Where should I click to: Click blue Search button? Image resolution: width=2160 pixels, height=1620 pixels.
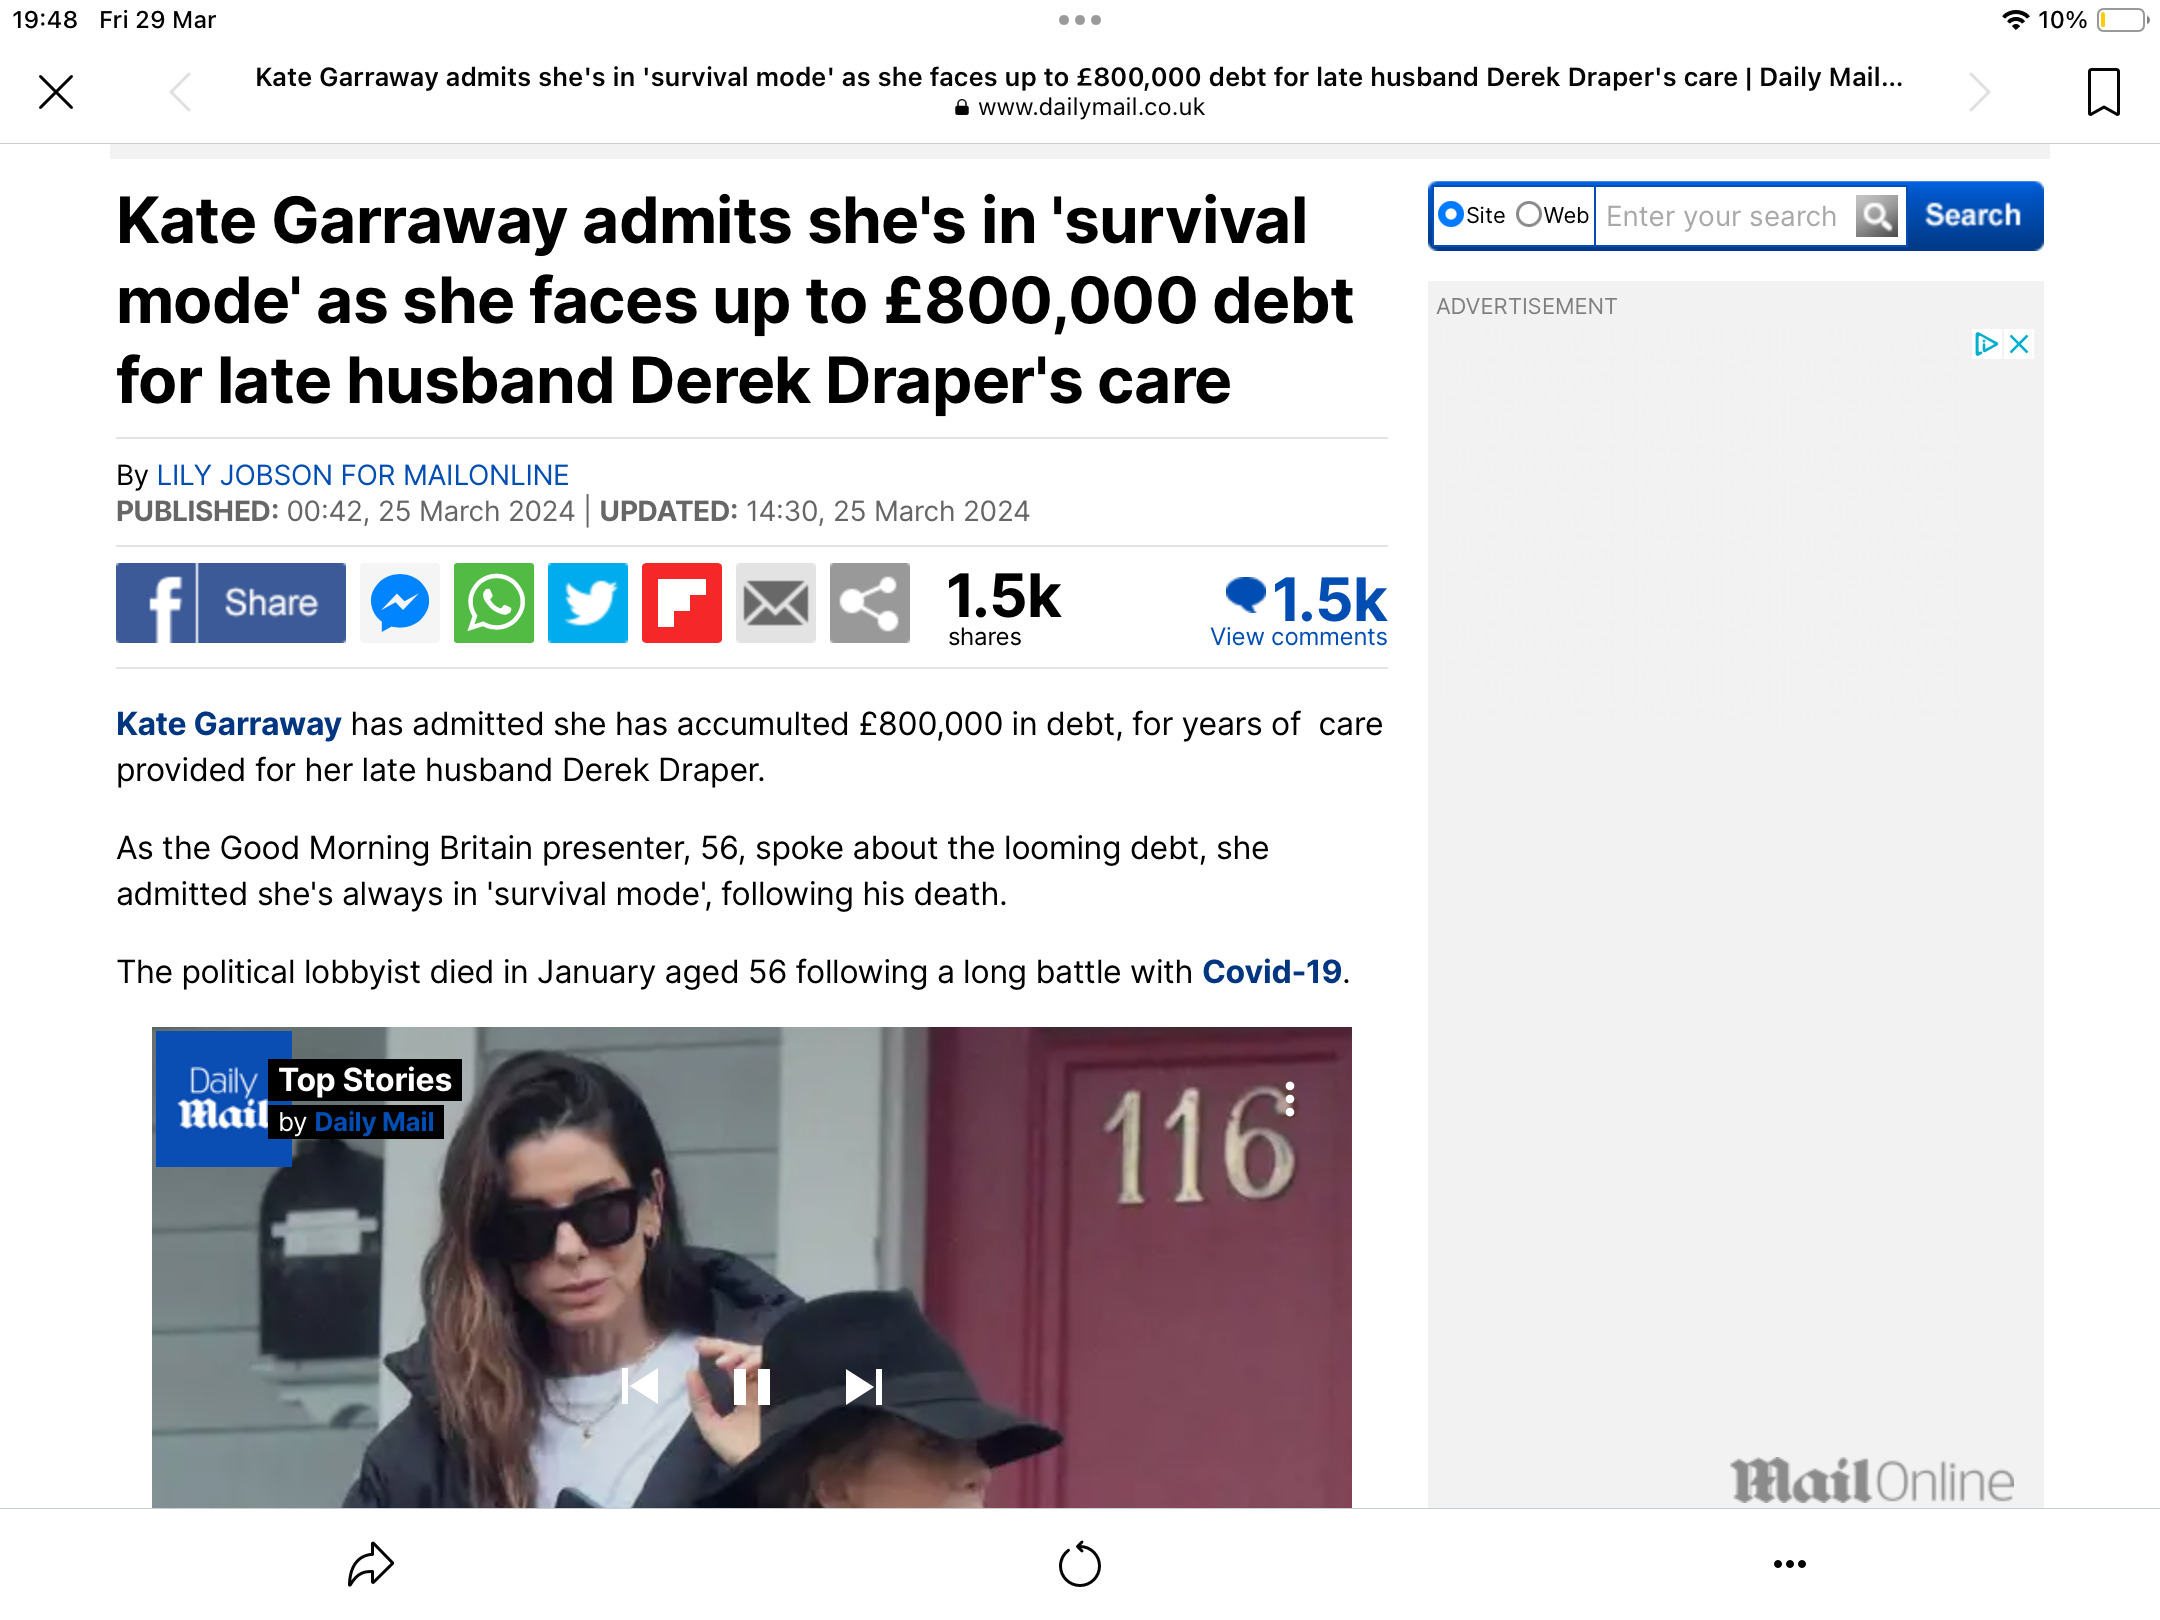[x=1973, y=216]
